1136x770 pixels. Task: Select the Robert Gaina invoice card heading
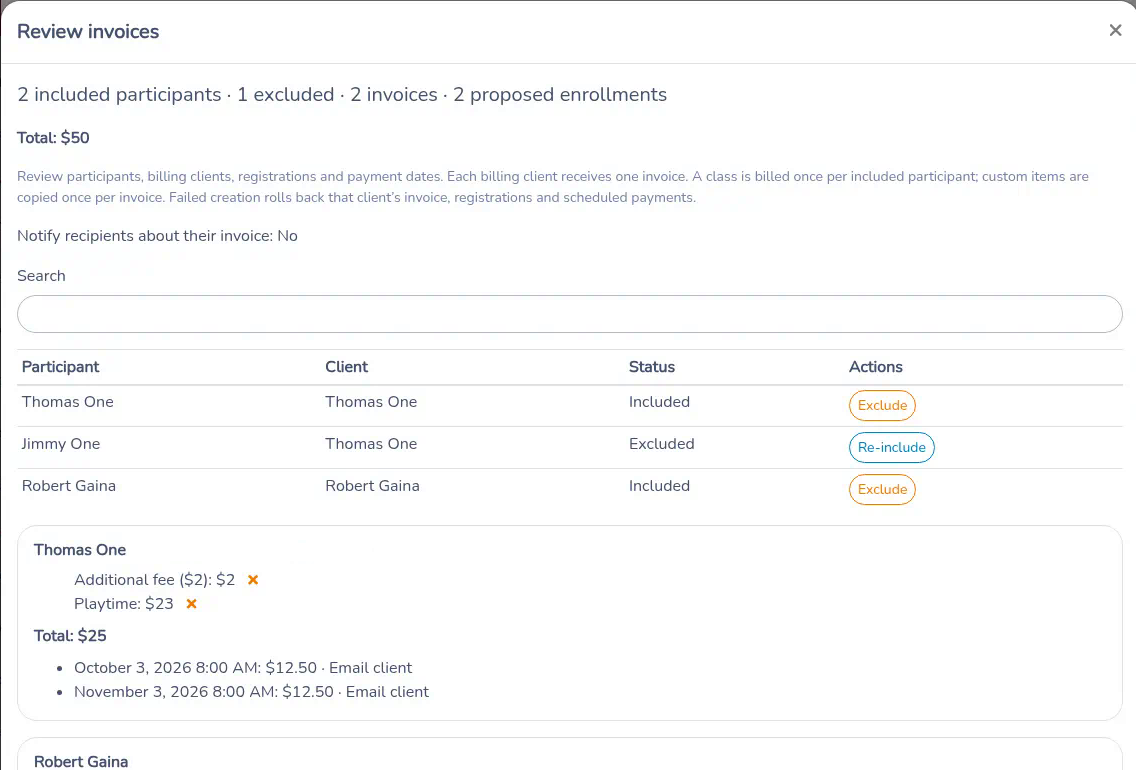pos(81,761)
